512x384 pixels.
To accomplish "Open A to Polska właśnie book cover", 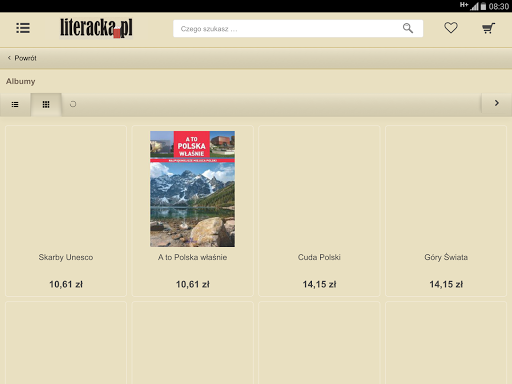I will (x=192, y=189).
